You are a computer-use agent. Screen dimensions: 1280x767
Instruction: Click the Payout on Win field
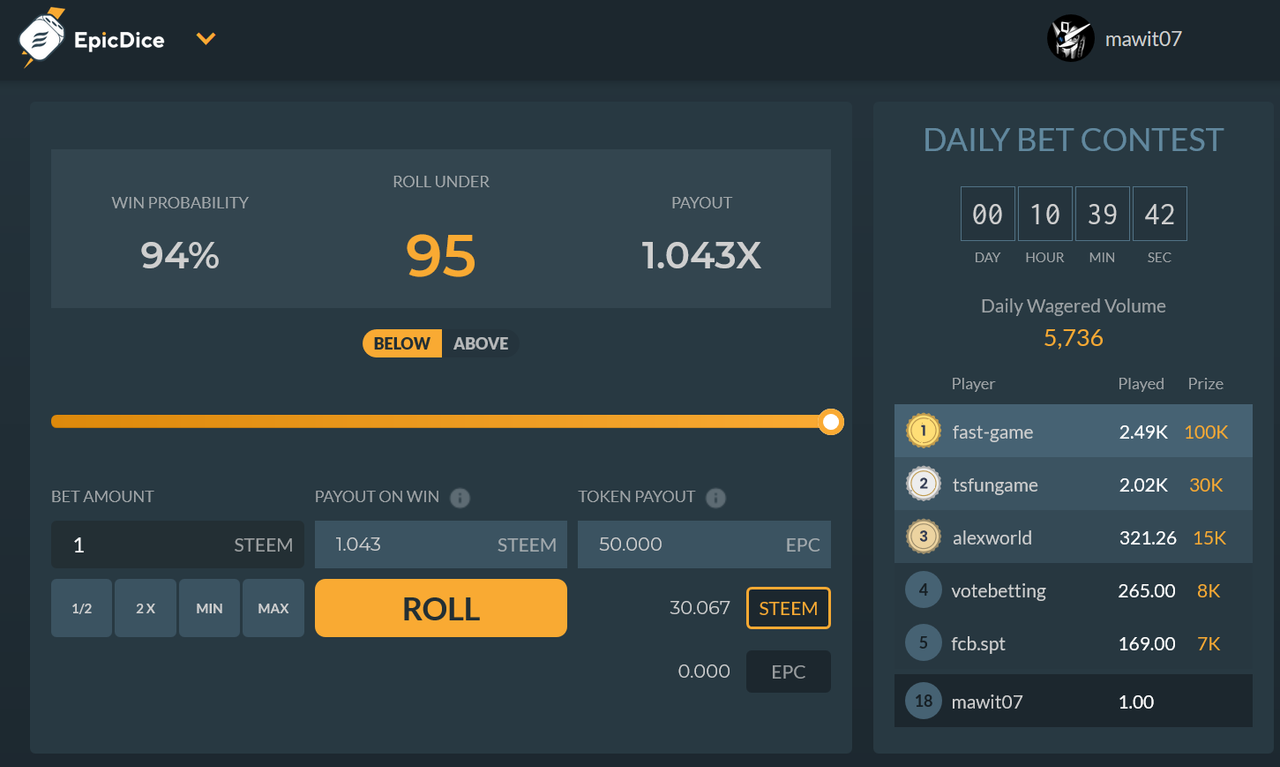click(441, 544)
